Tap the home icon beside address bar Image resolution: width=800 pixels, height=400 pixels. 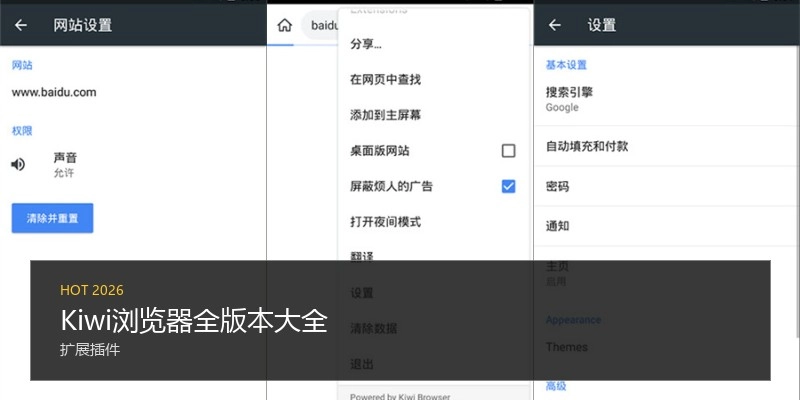(x=284, y=25)
